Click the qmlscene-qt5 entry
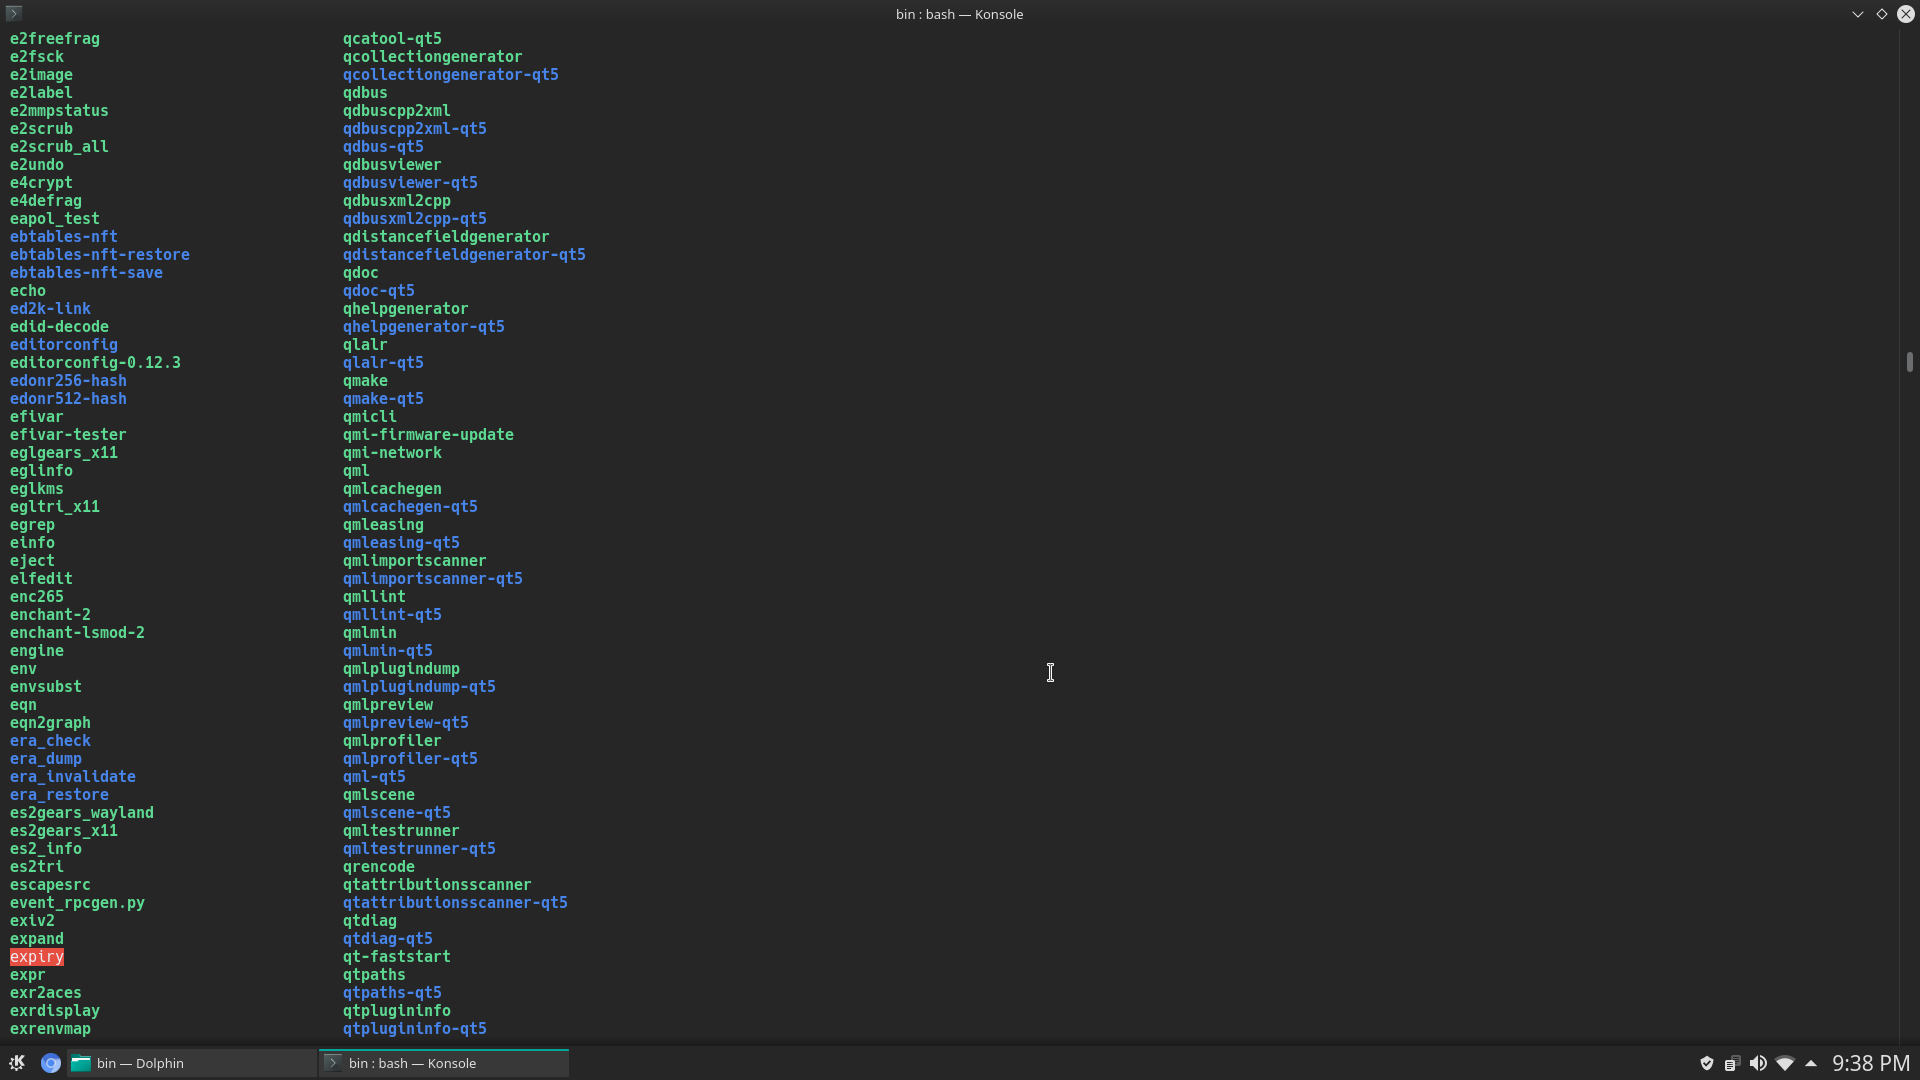Viewport: 1920px width, 1080px height. pyautogui.click(x=397, y=813)
